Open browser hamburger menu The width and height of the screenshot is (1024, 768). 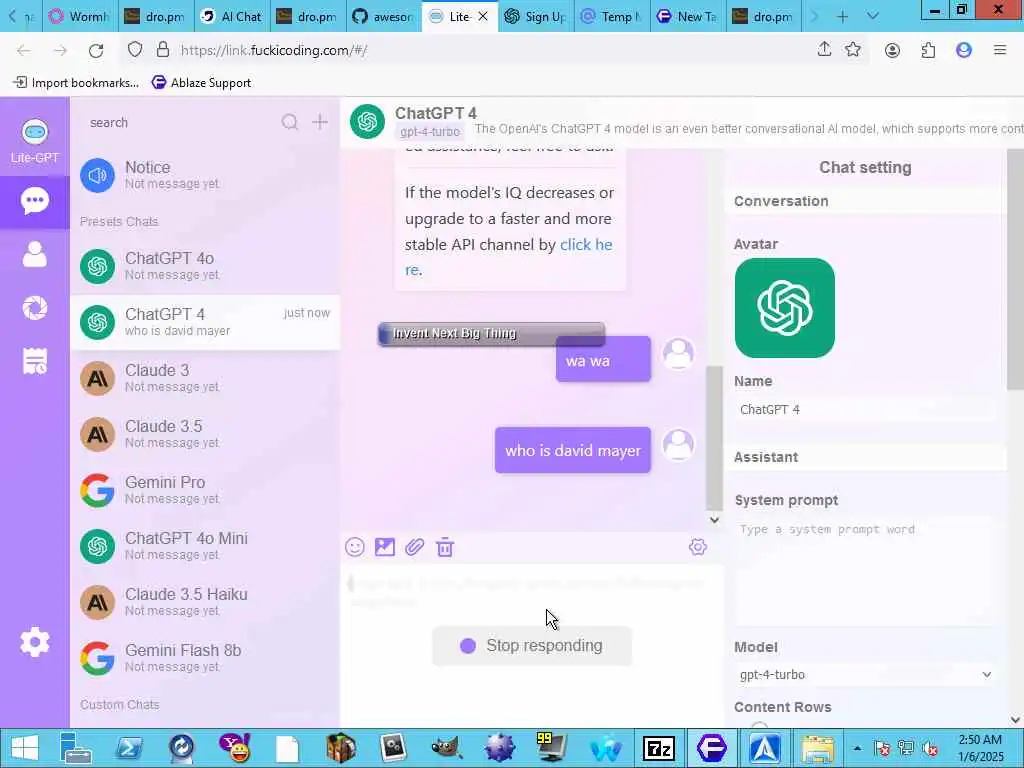1000,50
